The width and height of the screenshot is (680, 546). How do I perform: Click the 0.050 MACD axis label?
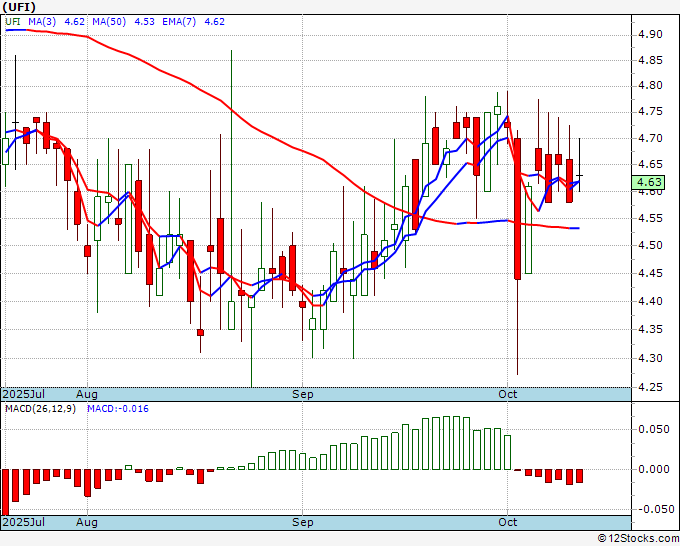pos(654,429)
